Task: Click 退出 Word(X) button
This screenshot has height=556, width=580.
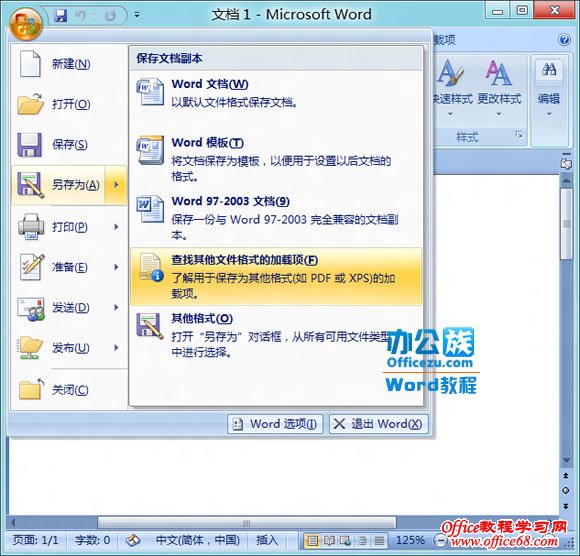Action: point(378,424)
